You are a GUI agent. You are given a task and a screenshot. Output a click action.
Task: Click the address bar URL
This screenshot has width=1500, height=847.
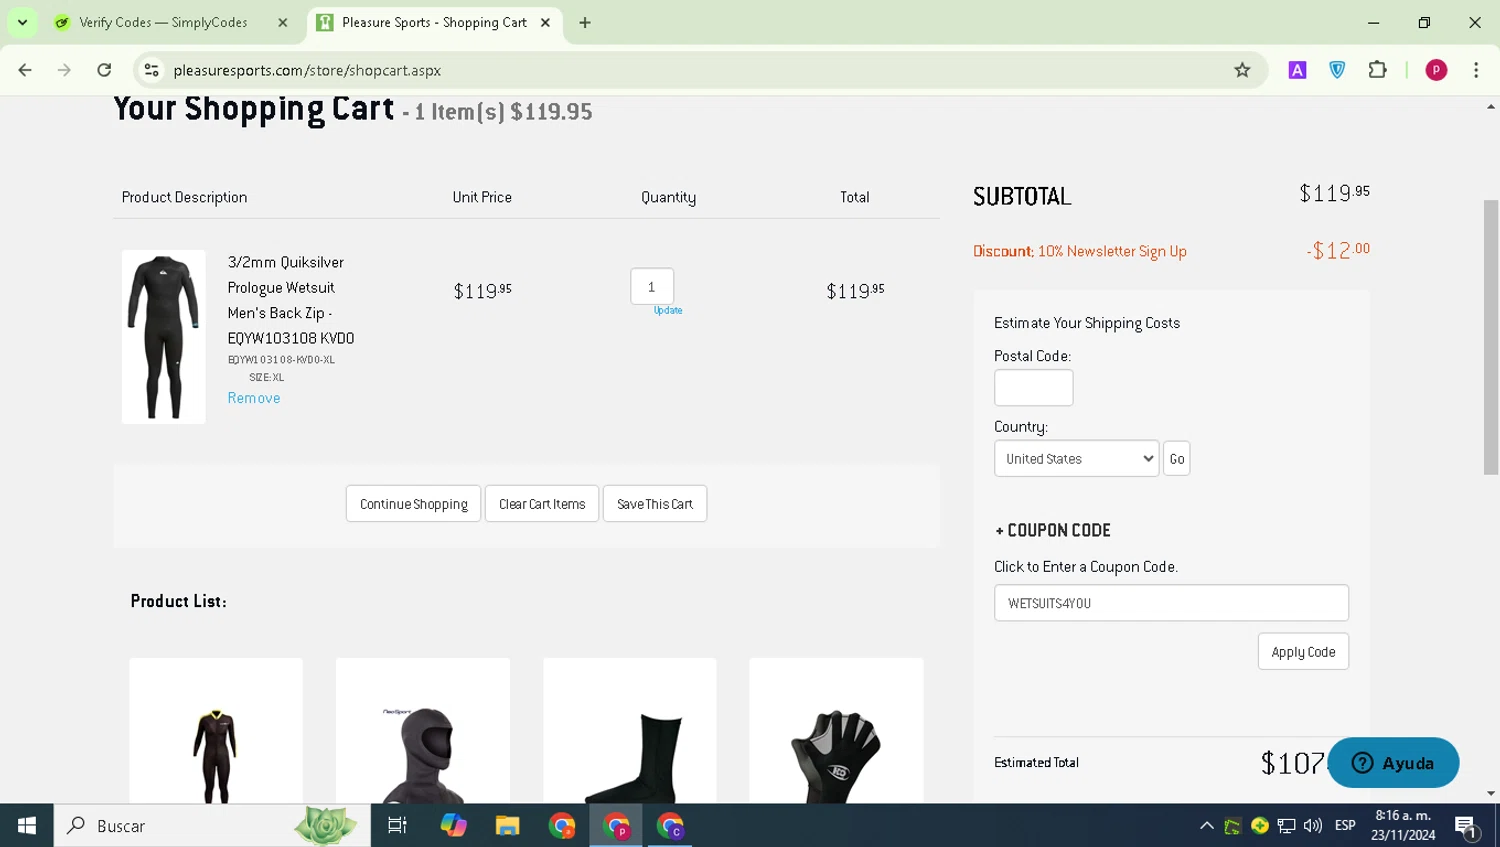pos(307,70)
